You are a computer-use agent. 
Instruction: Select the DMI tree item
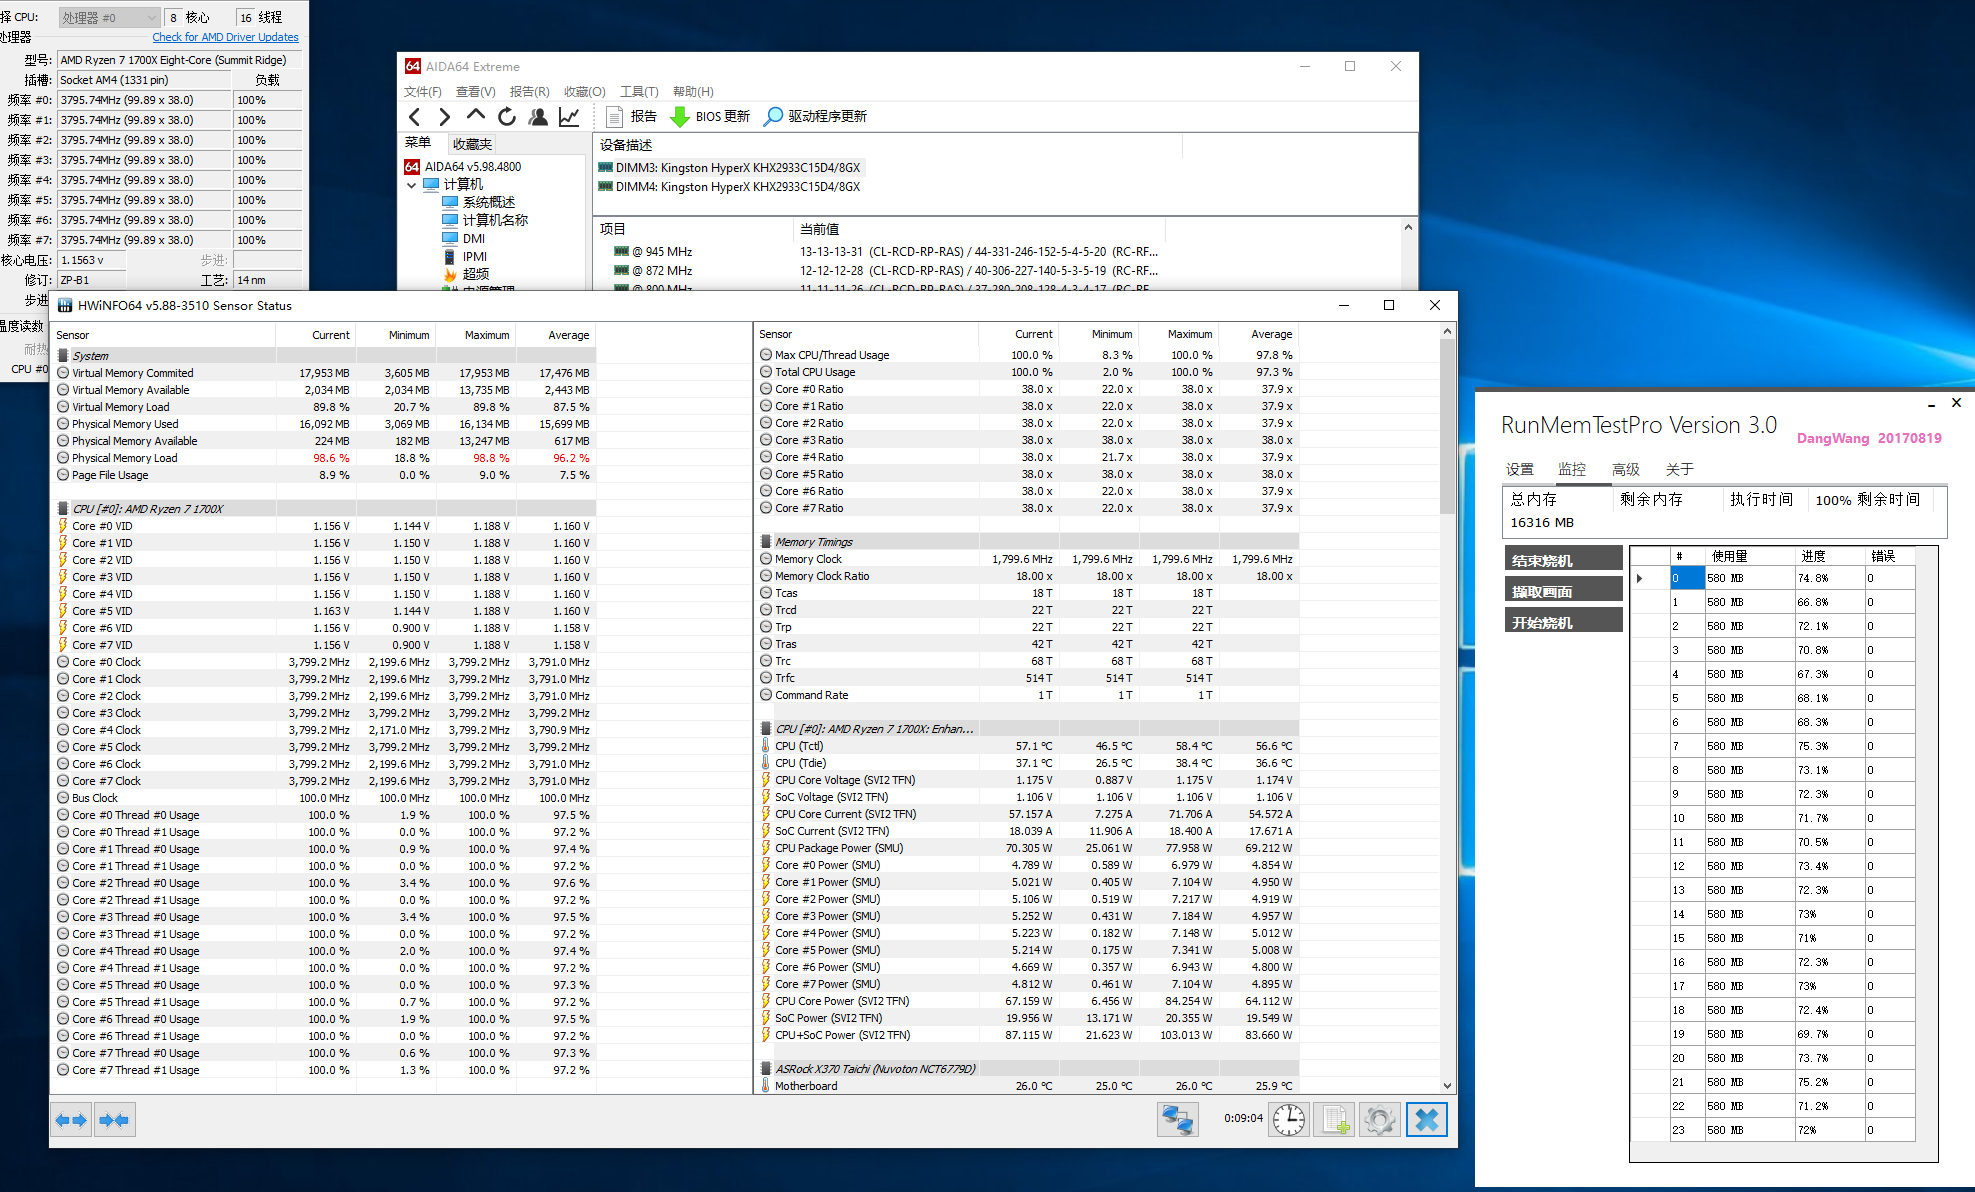474,238
